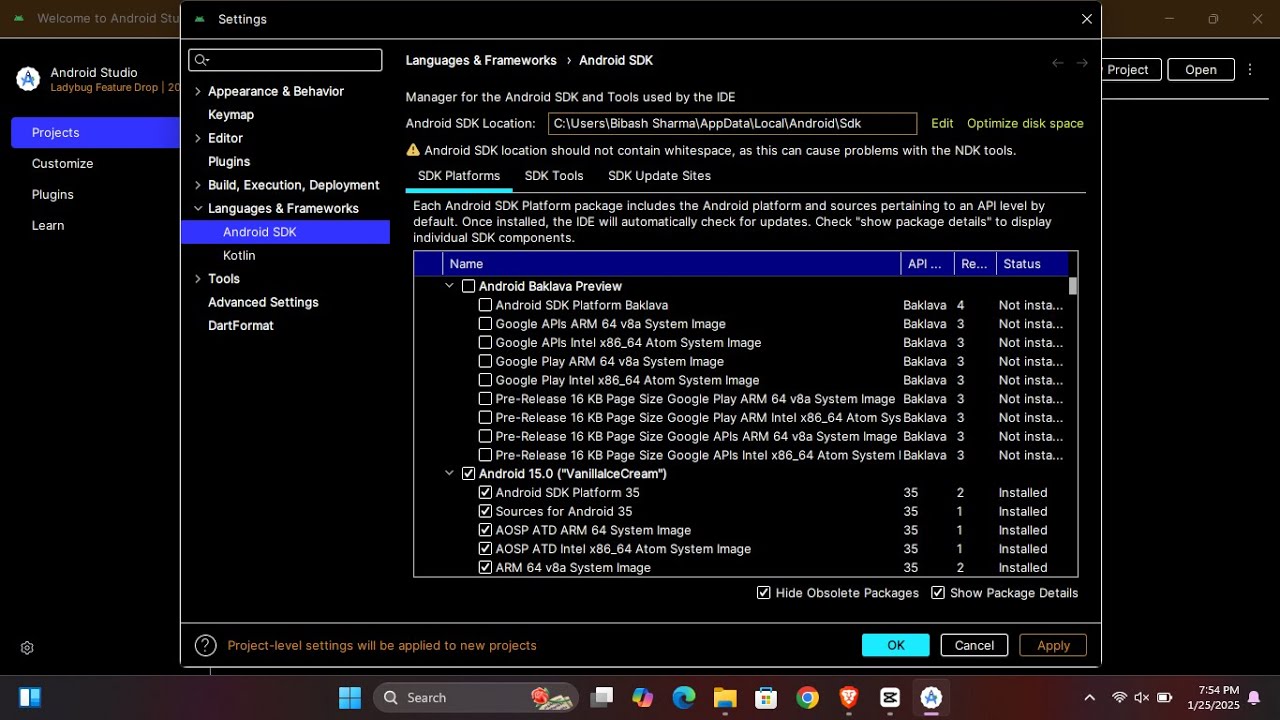Open Windows widgets from the taskbar
The image size is (1280, 720).
30,697
